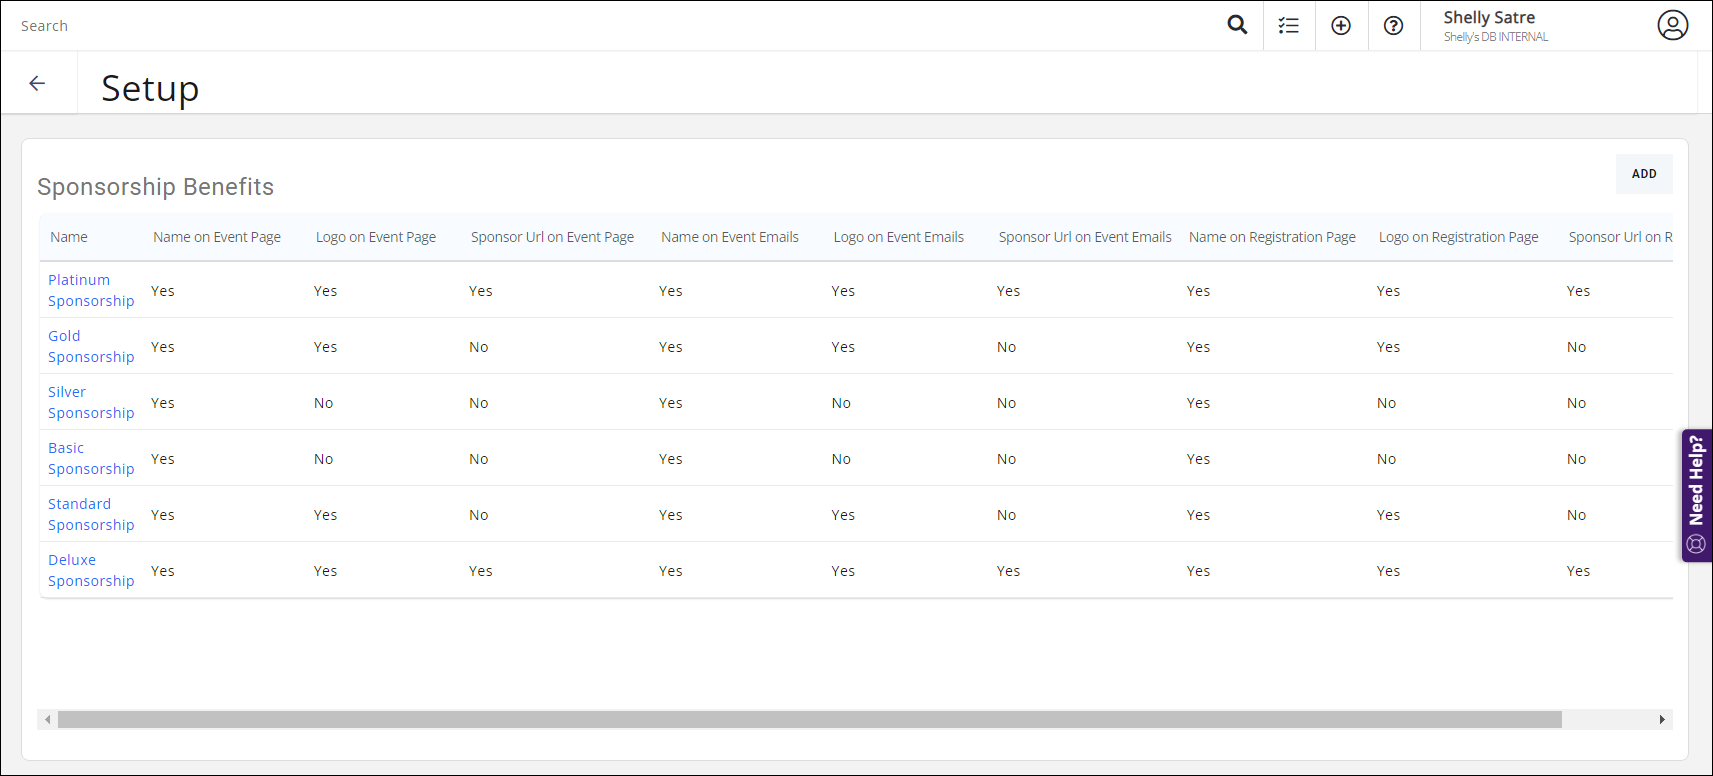Open the Silver Sponsorship link
Image resolution: width=1713 pixels, height=776 pixels.
click(90, 402)
